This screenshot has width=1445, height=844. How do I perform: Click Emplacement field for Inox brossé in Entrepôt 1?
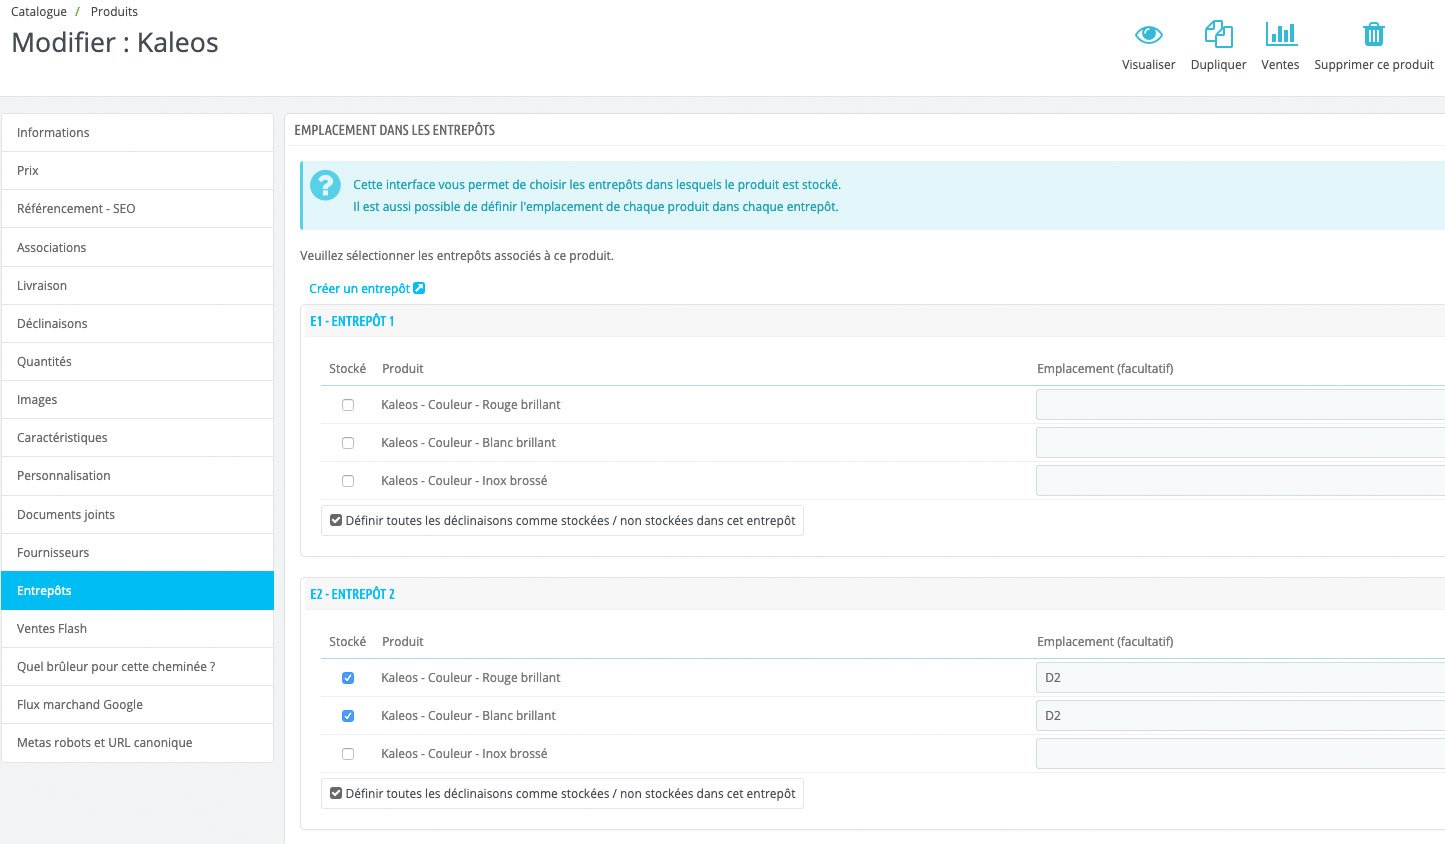pyautogui.click(x=1240, y=481)
